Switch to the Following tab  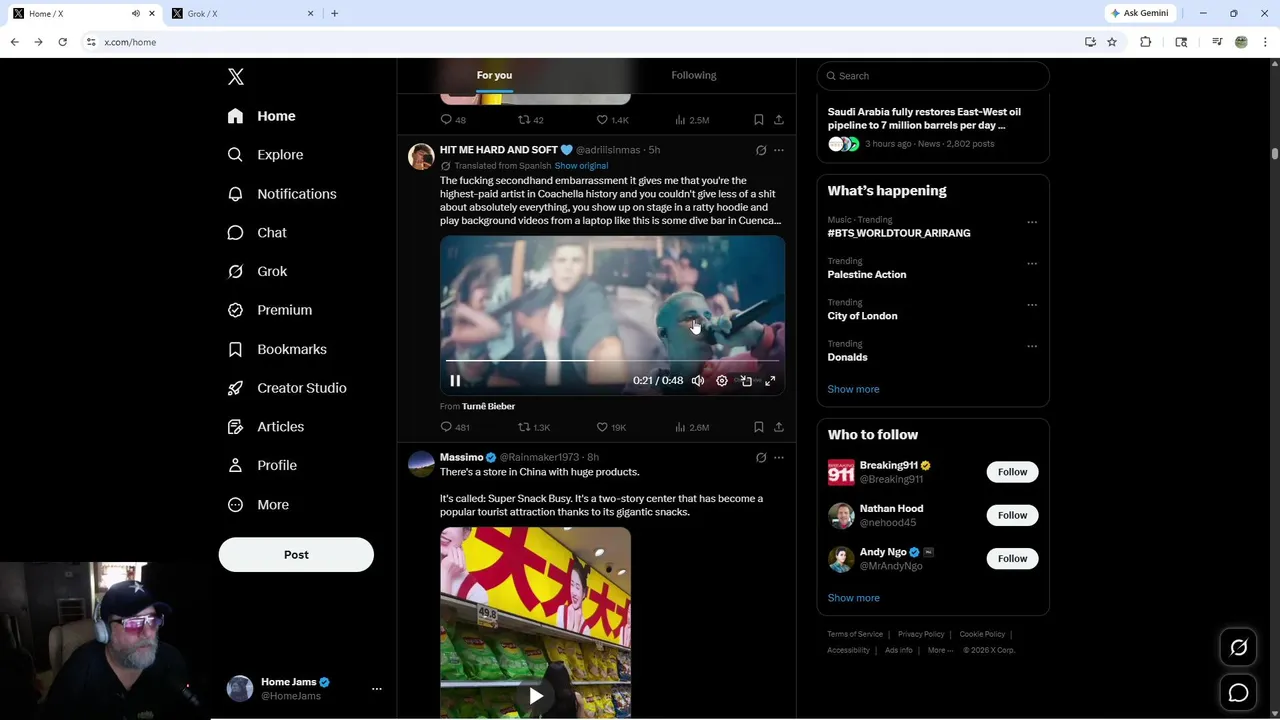694,75
